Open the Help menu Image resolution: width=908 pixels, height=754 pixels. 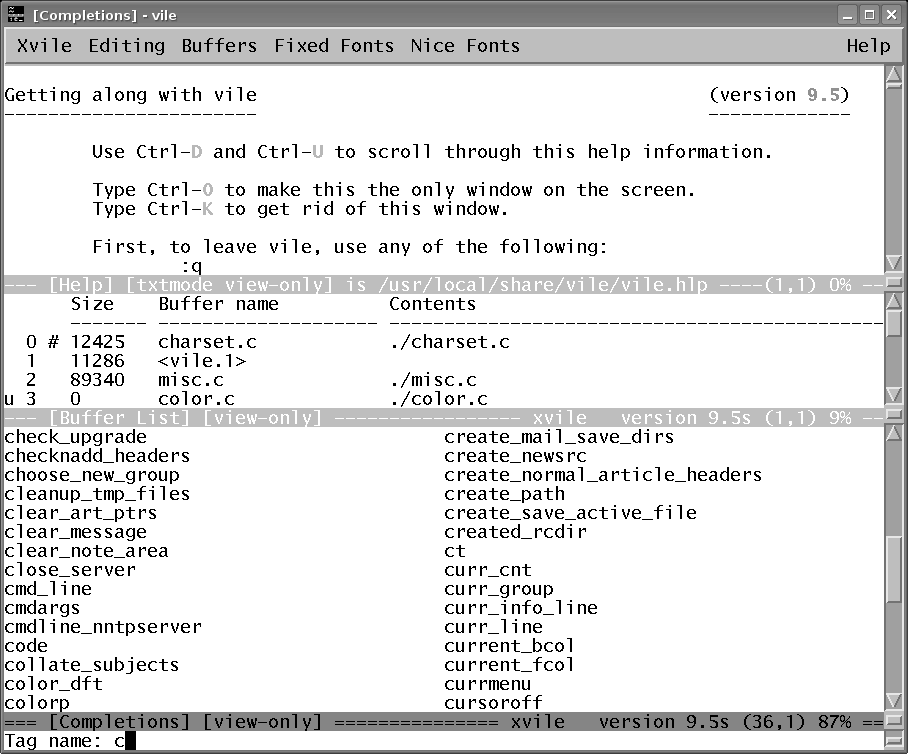867,46
